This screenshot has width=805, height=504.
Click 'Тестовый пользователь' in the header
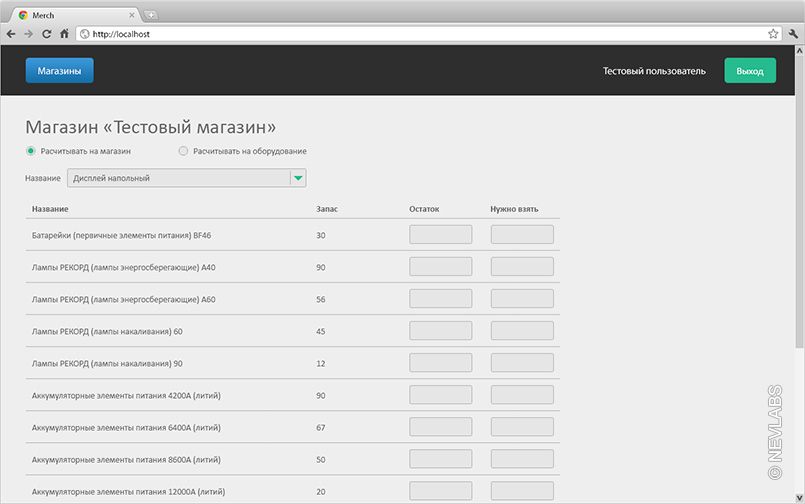(x=654, y=71)
